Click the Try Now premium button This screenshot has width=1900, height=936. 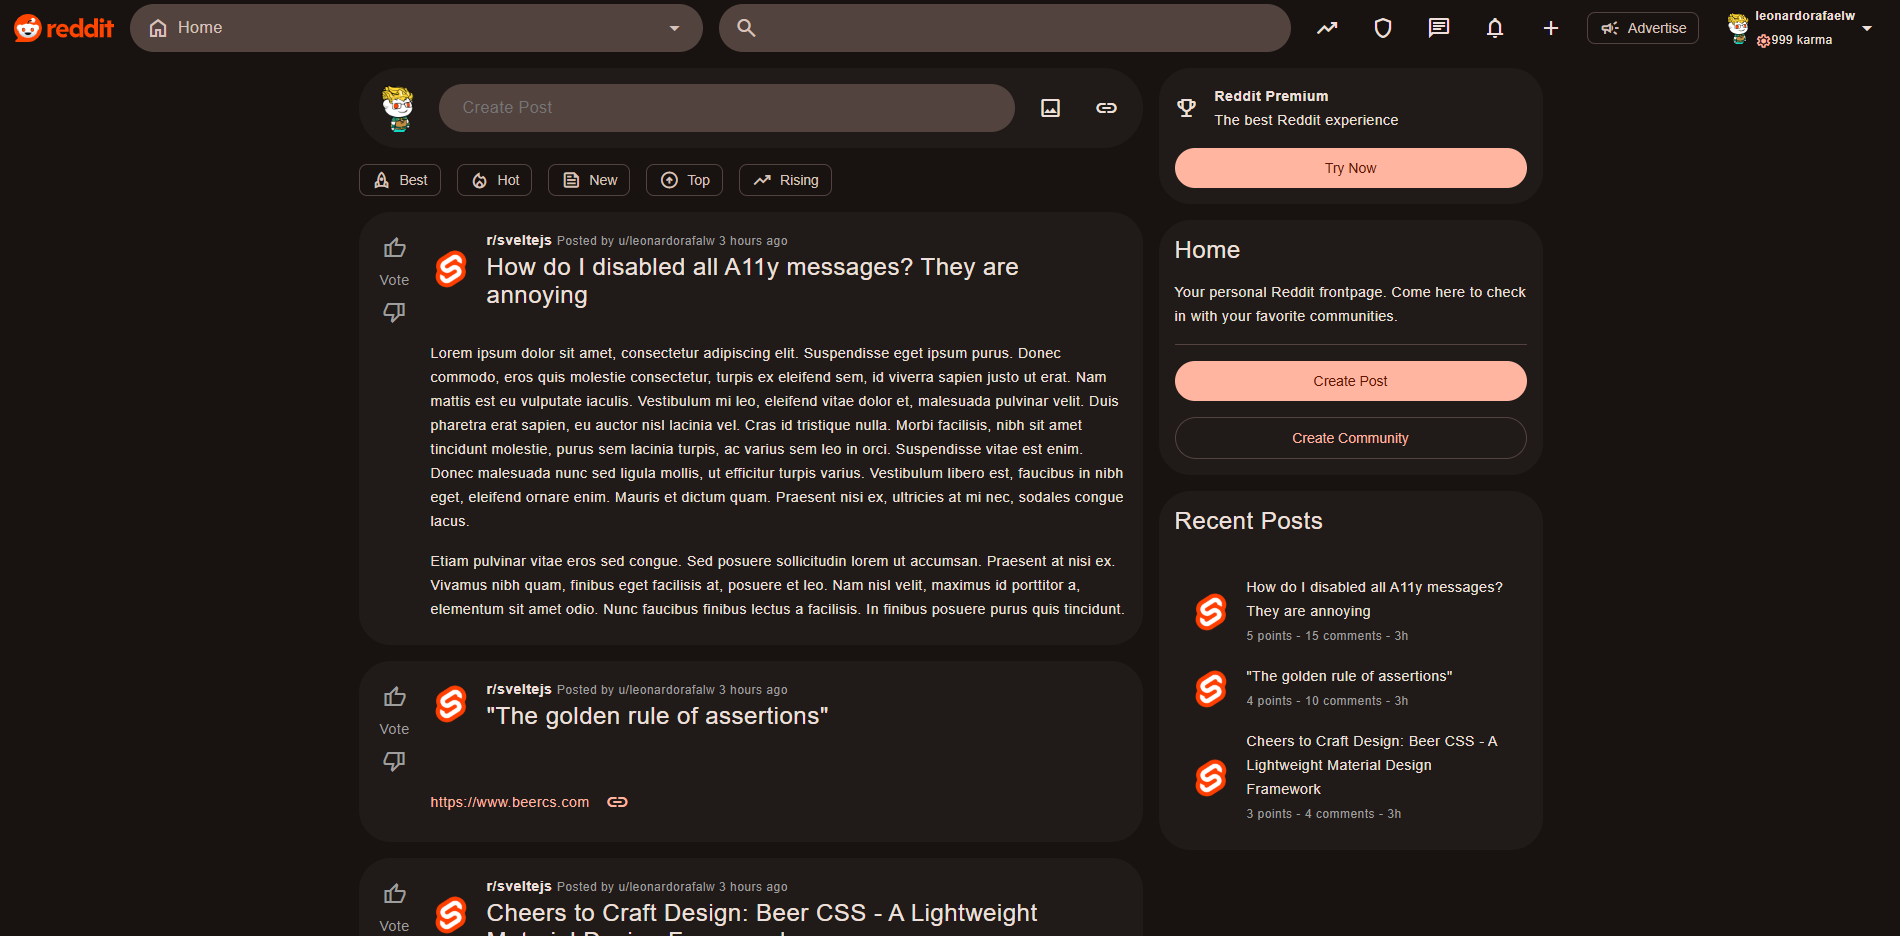[1349, 167]
